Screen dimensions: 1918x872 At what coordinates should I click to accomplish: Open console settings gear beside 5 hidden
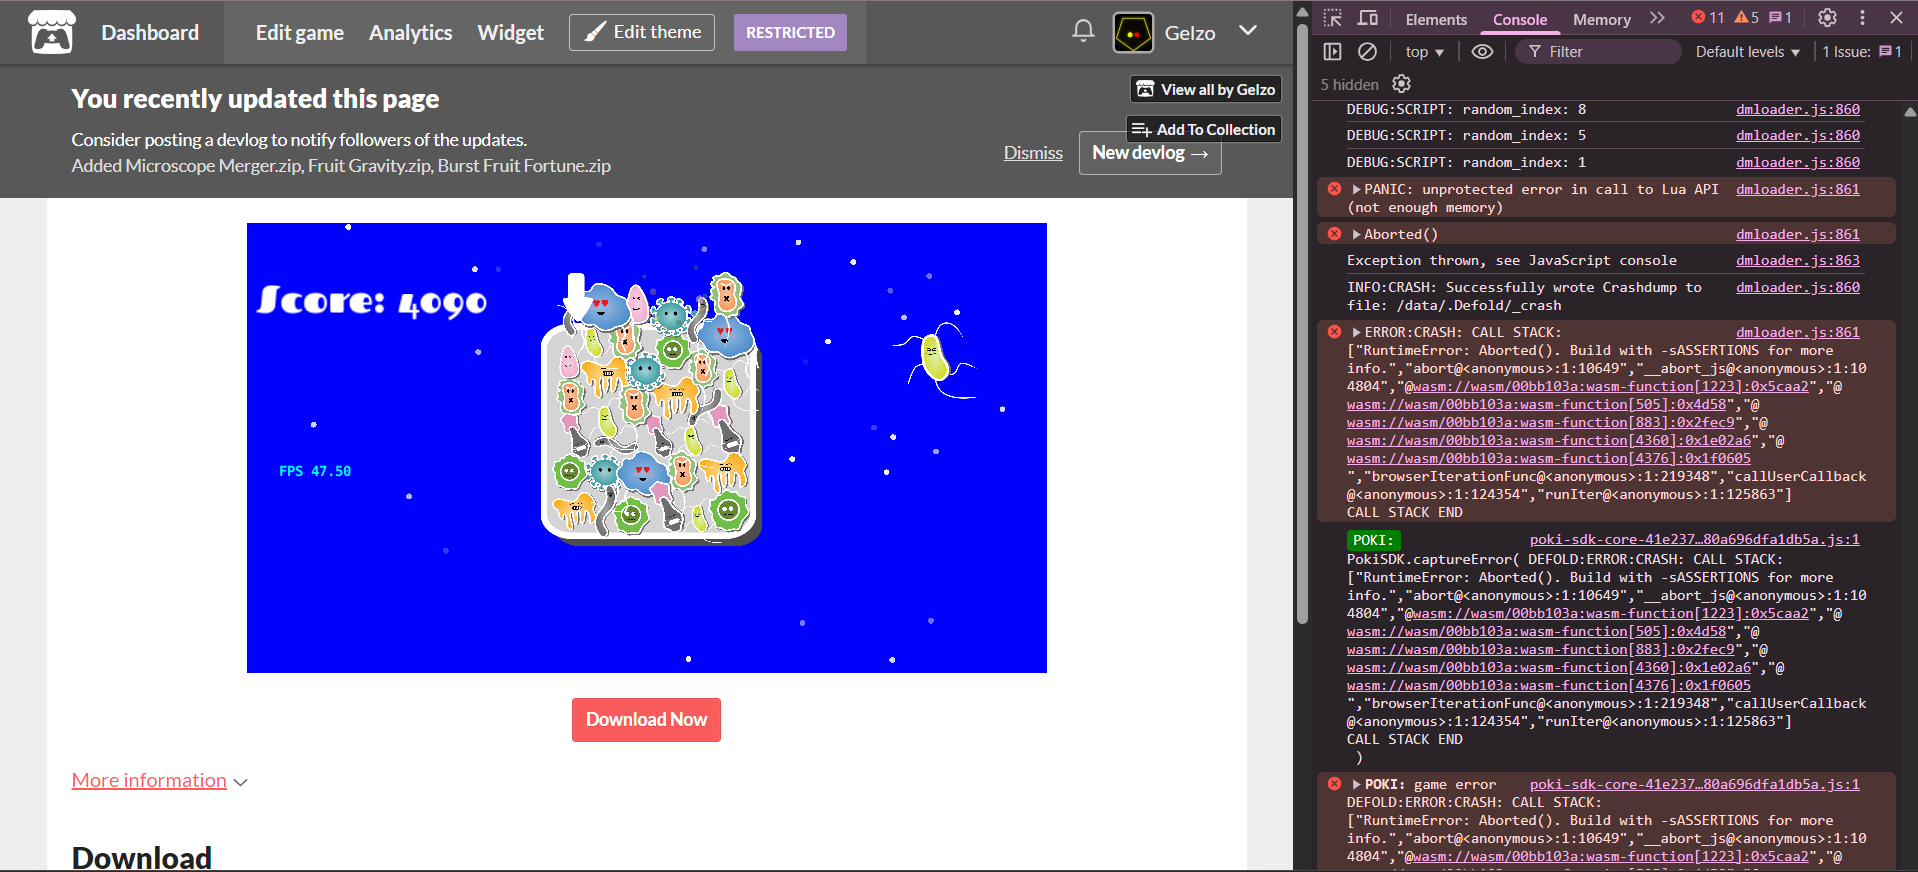[1401, 84]
